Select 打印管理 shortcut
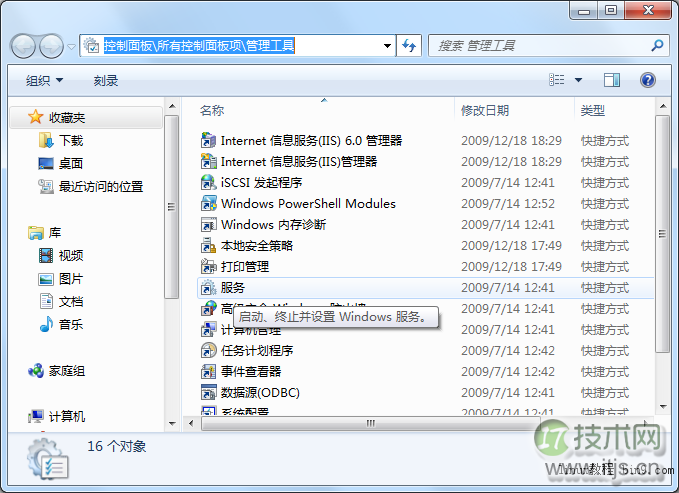The width and height of the screenshot is (679, 493). tap(245, 266)
